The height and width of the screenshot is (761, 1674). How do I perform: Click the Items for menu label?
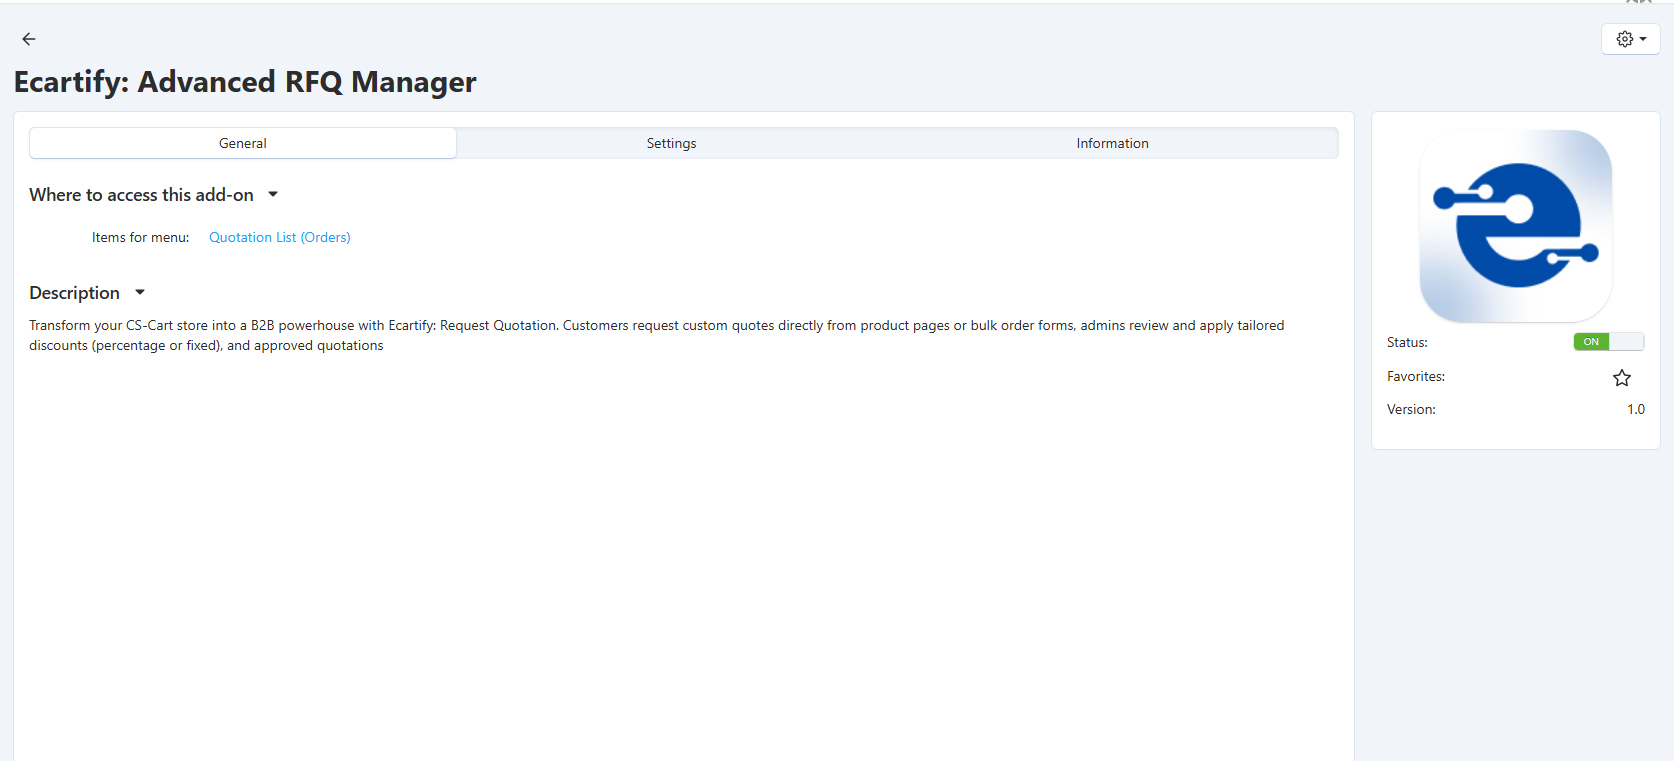(x=140, y=237)
